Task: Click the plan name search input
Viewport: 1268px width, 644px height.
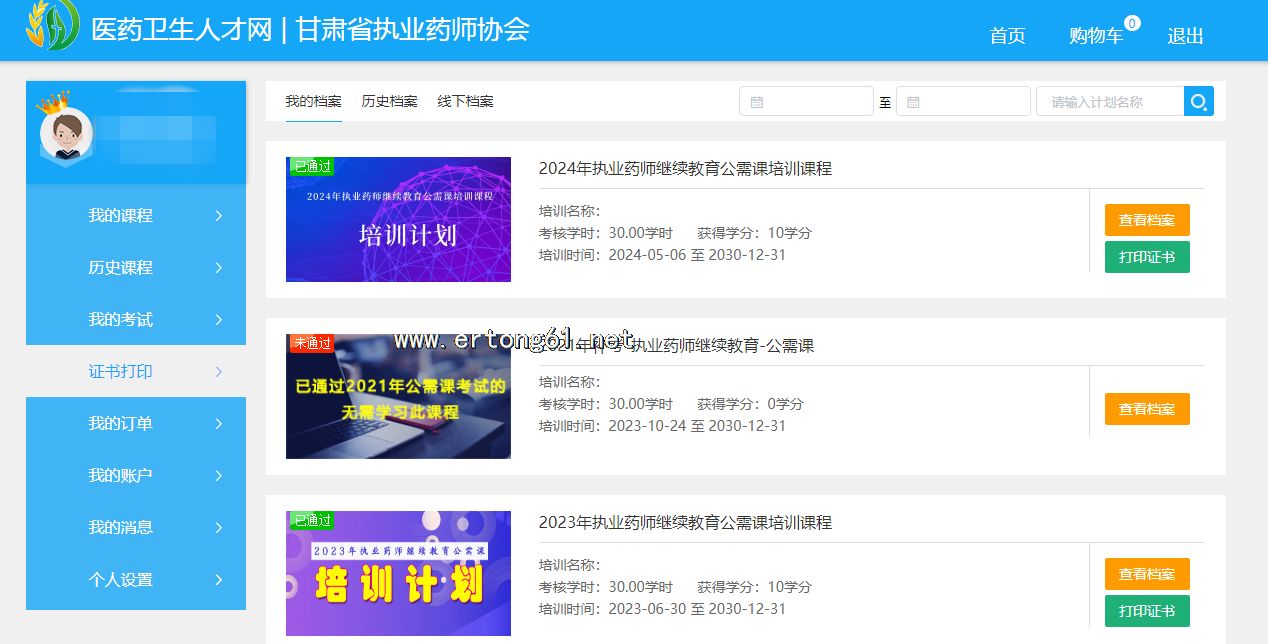Action: click(x=1109, y=101)
